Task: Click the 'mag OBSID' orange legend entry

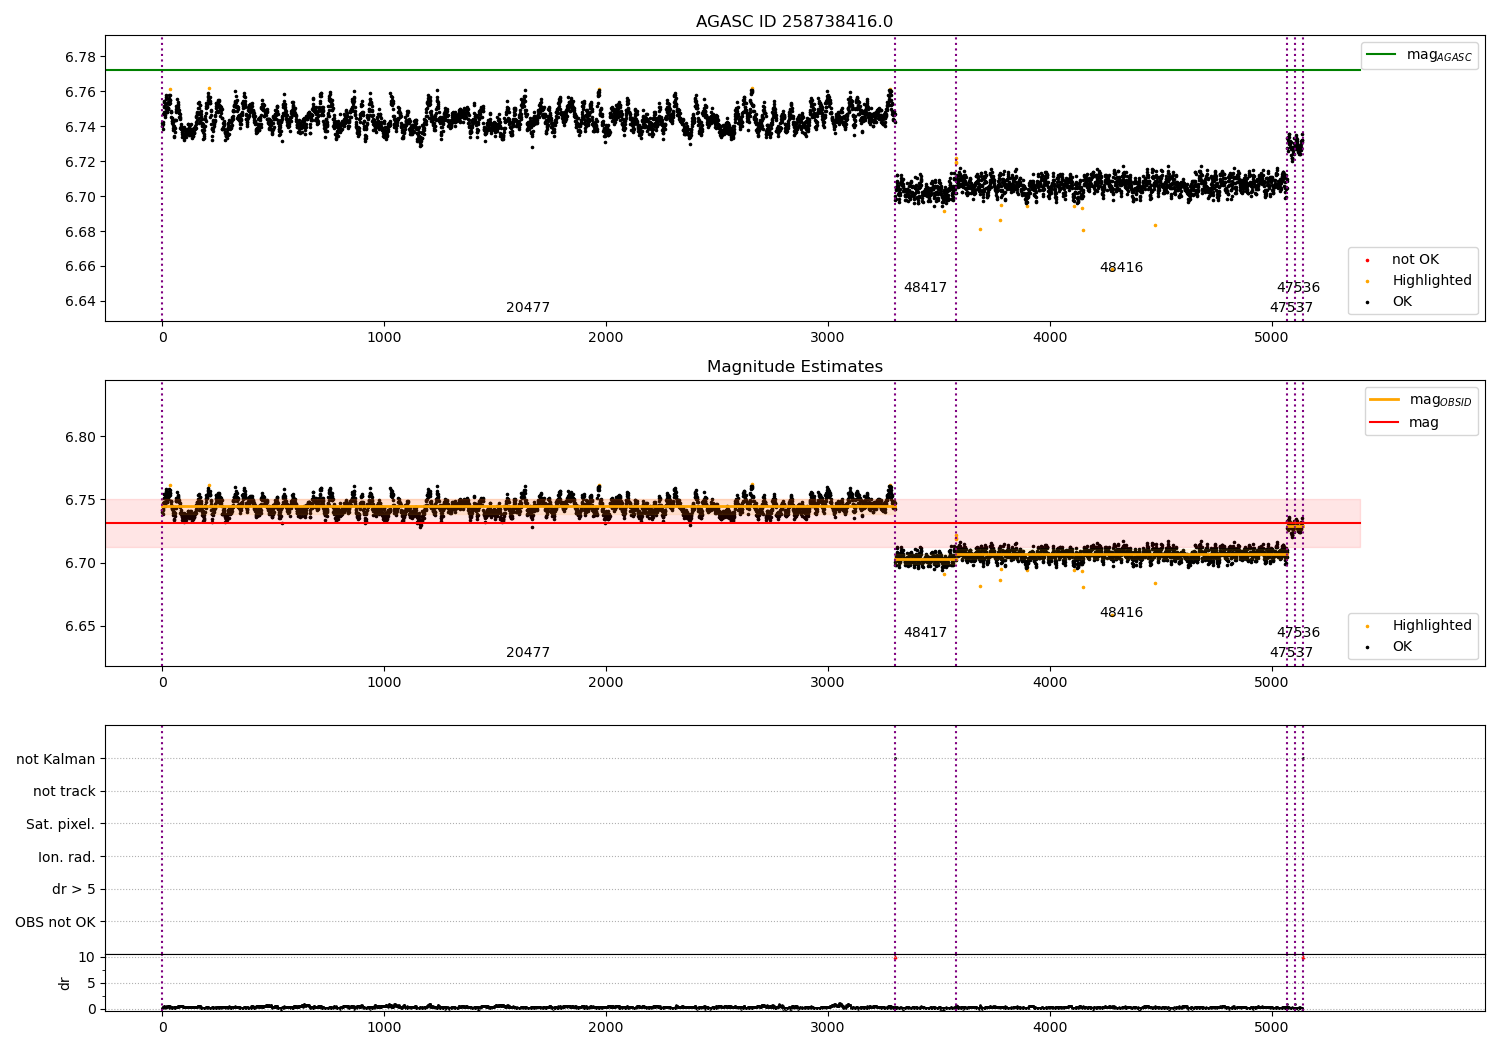Action: coord(1421,400)
